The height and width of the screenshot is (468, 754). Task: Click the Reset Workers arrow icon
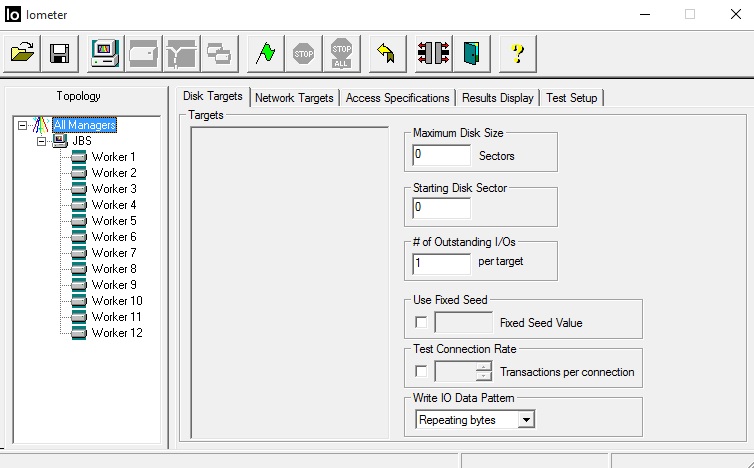coord(385,53)
